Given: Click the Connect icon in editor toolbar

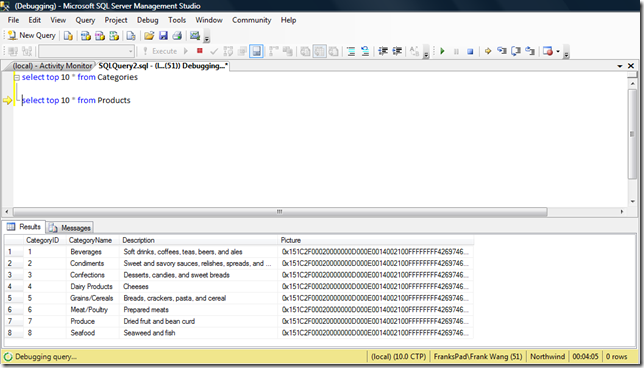Looking at the screenshot, I should tap(13, 51).
